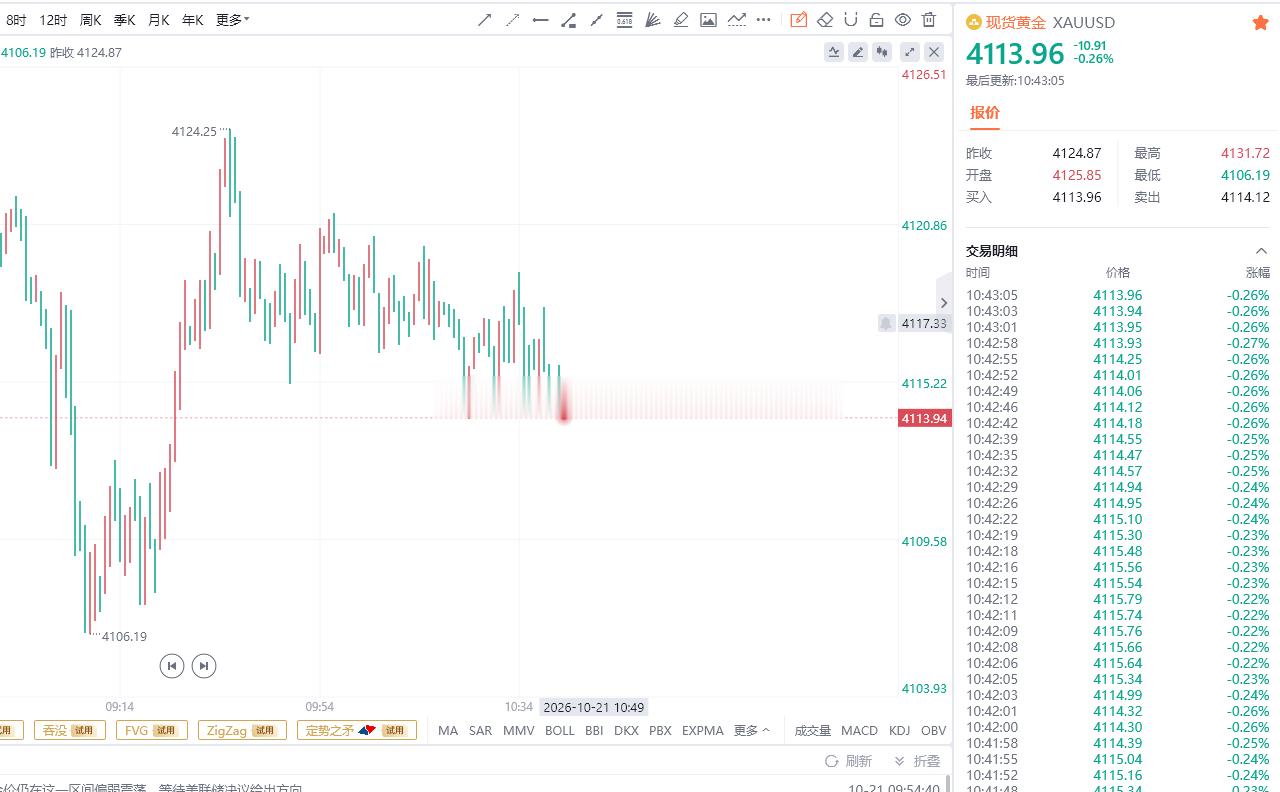
Task: Select the solid arrow line drawing tool
Action: pyautogui.click(x=485, y=20)
